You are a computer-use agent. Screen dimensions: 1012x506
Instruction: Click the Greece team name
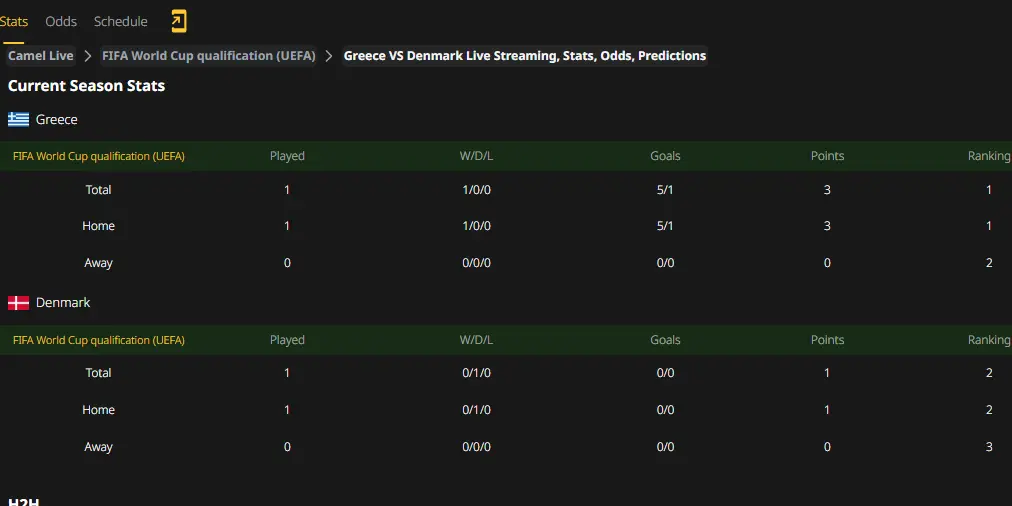pyautogui.click(x=57, y=119)
